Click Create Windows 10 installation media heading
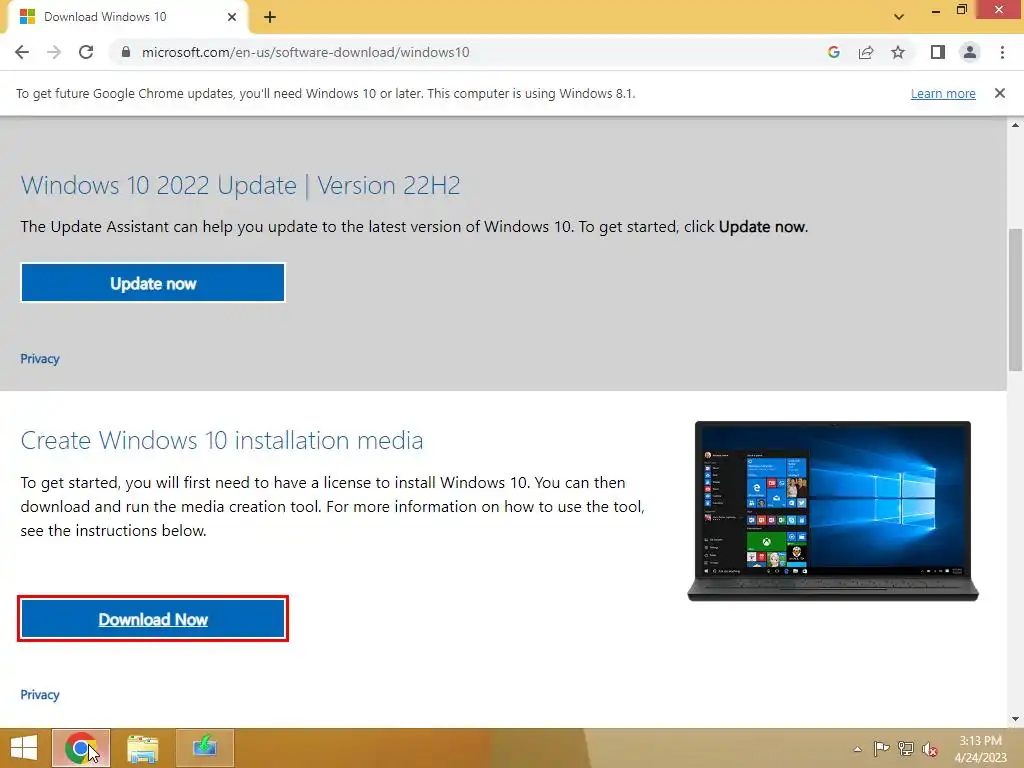 (x=221, y=440)
